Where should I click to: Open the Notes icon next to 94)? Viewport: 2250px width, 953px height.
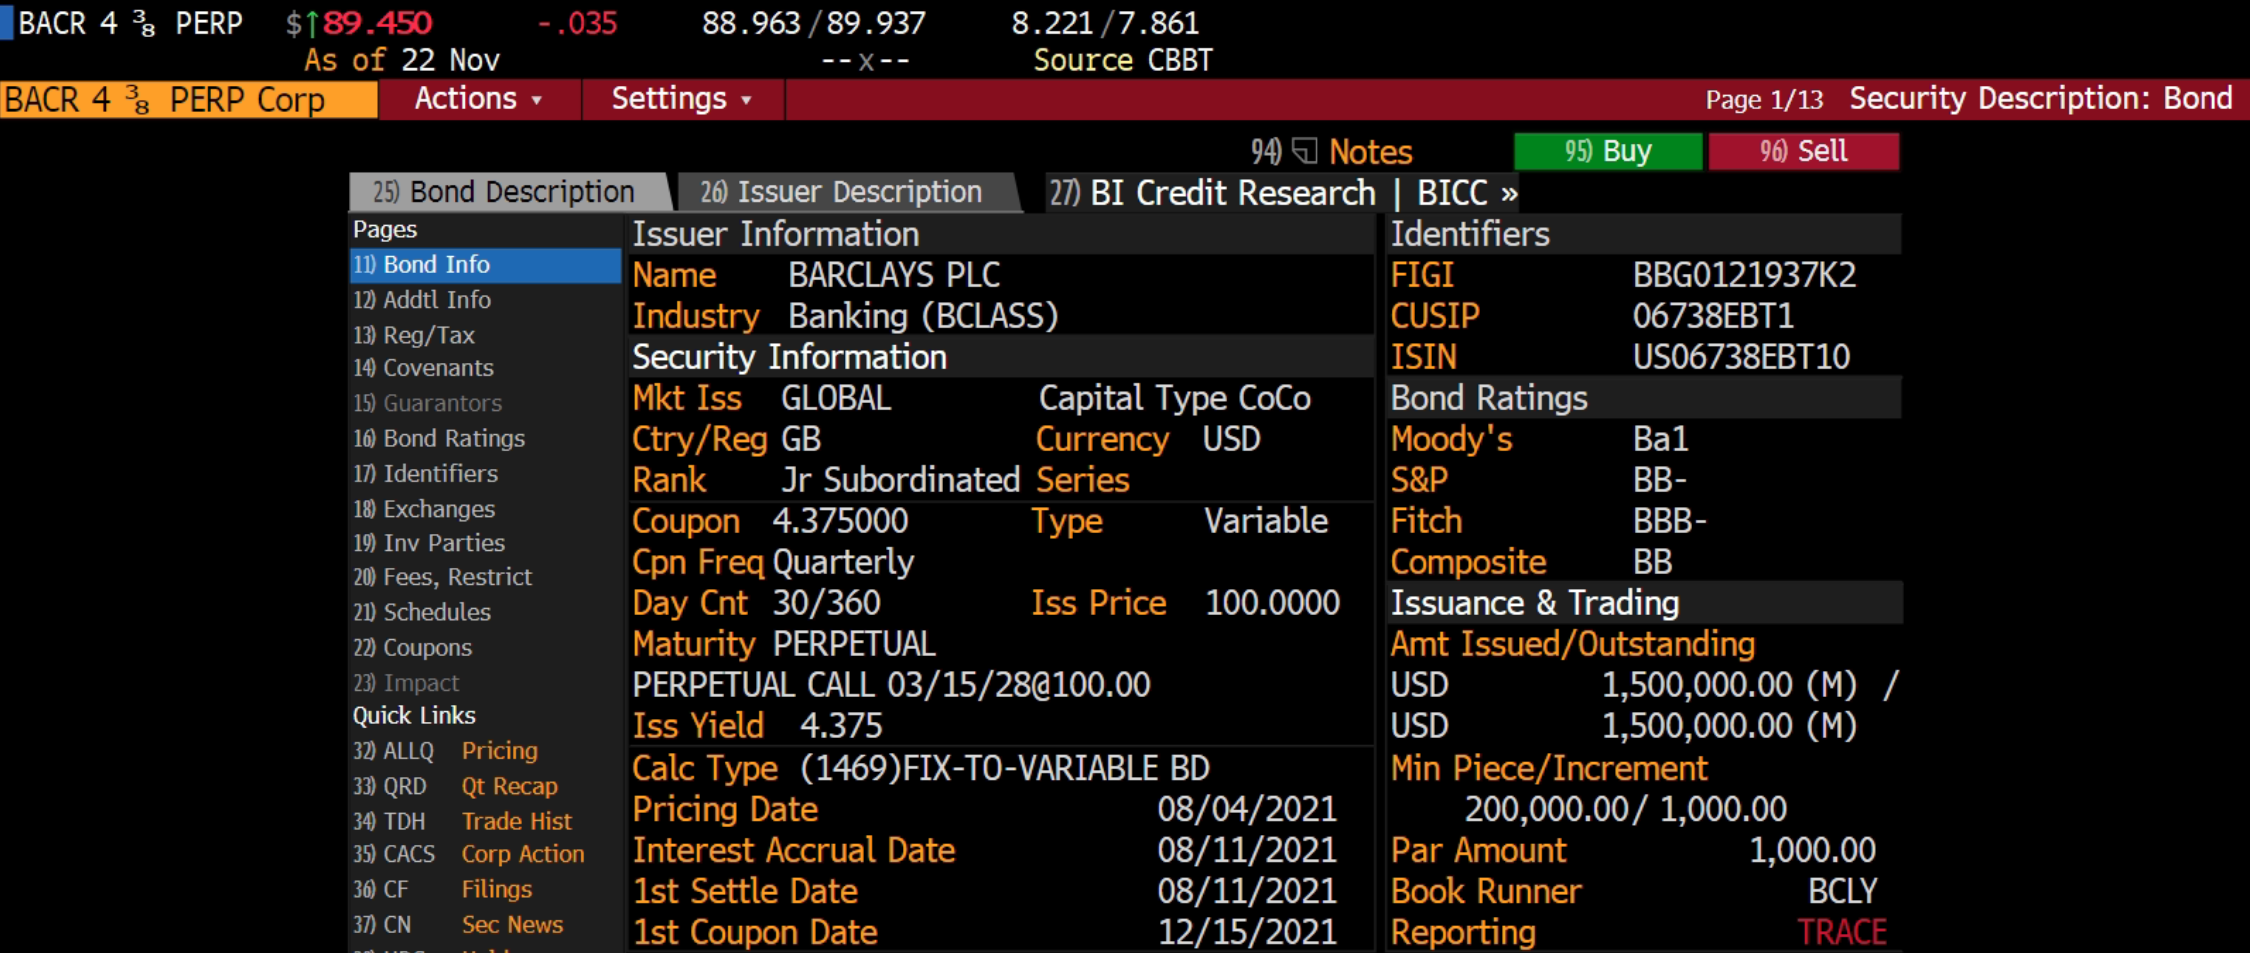click(x=1304, y=151)
